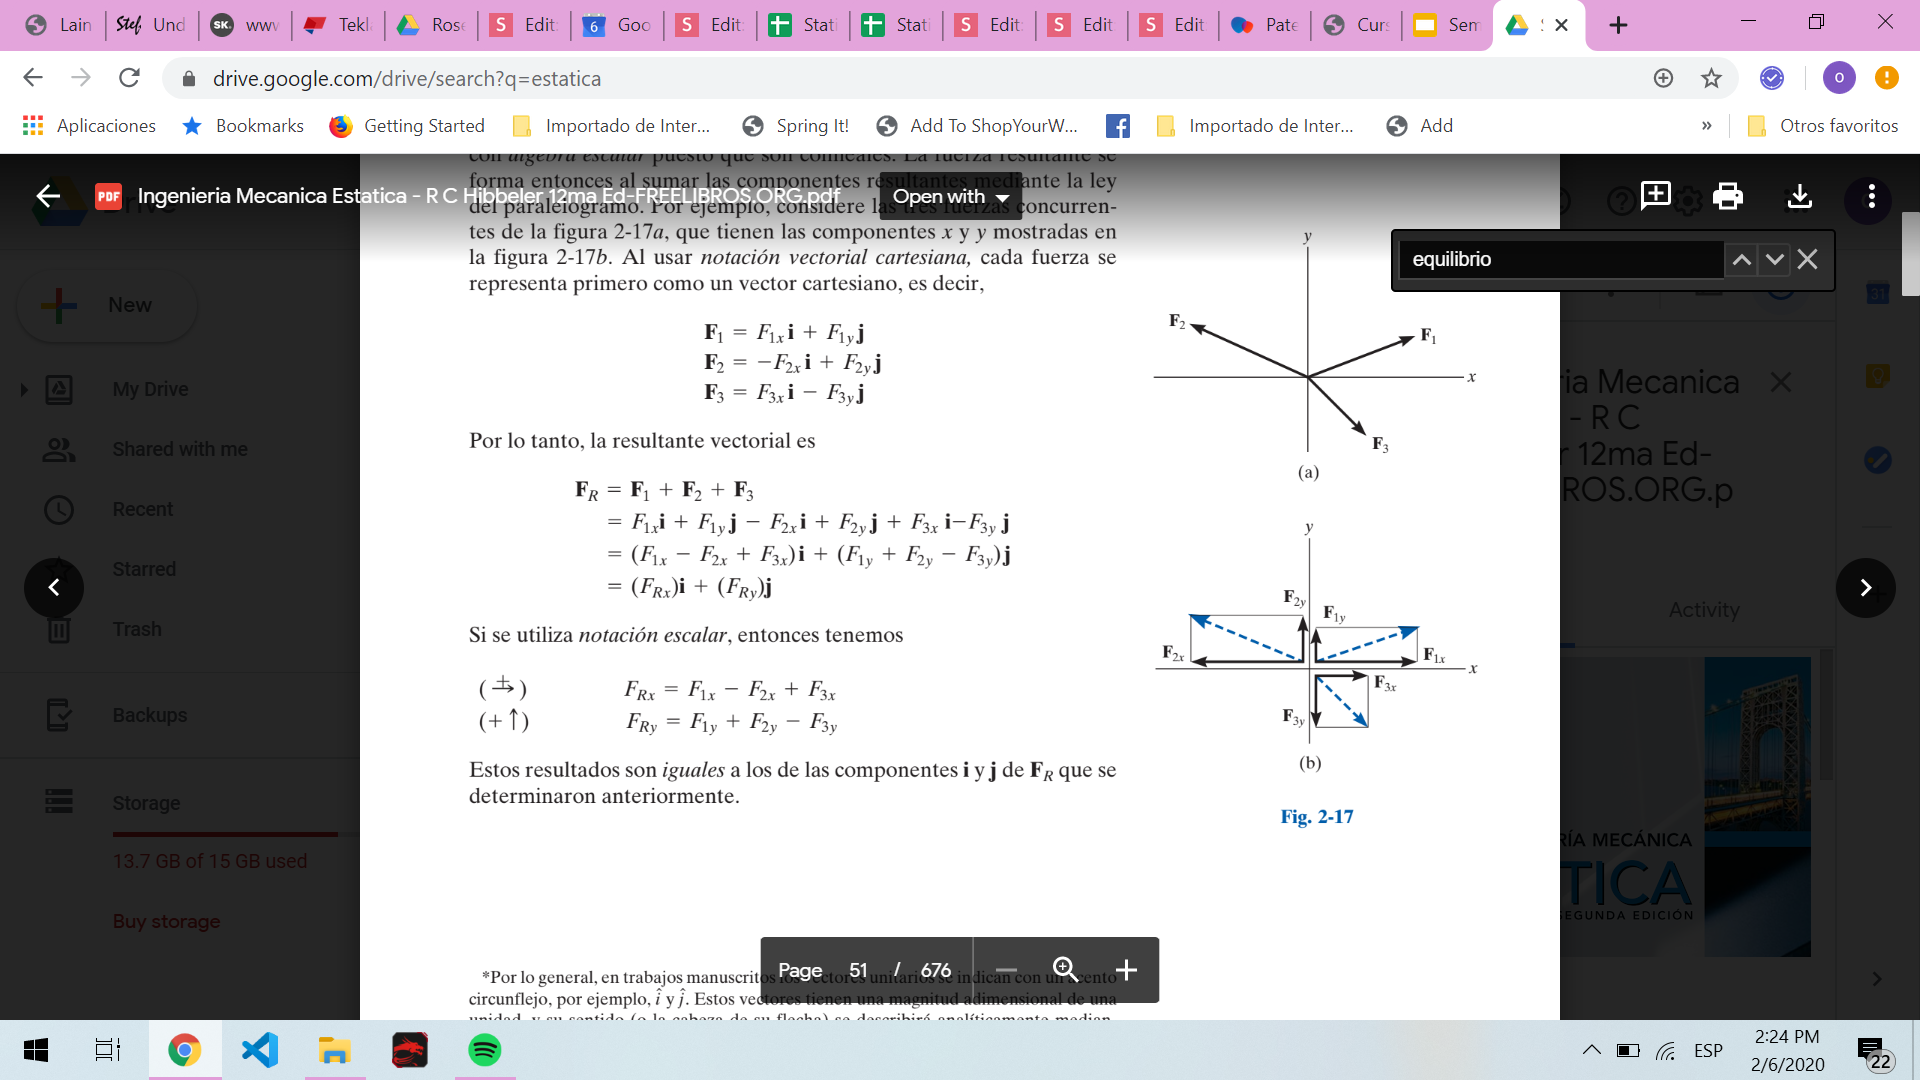Go back with the viewer's back arrow
The height and width of the screenshot is (1080, 1920).
point(48,196)
